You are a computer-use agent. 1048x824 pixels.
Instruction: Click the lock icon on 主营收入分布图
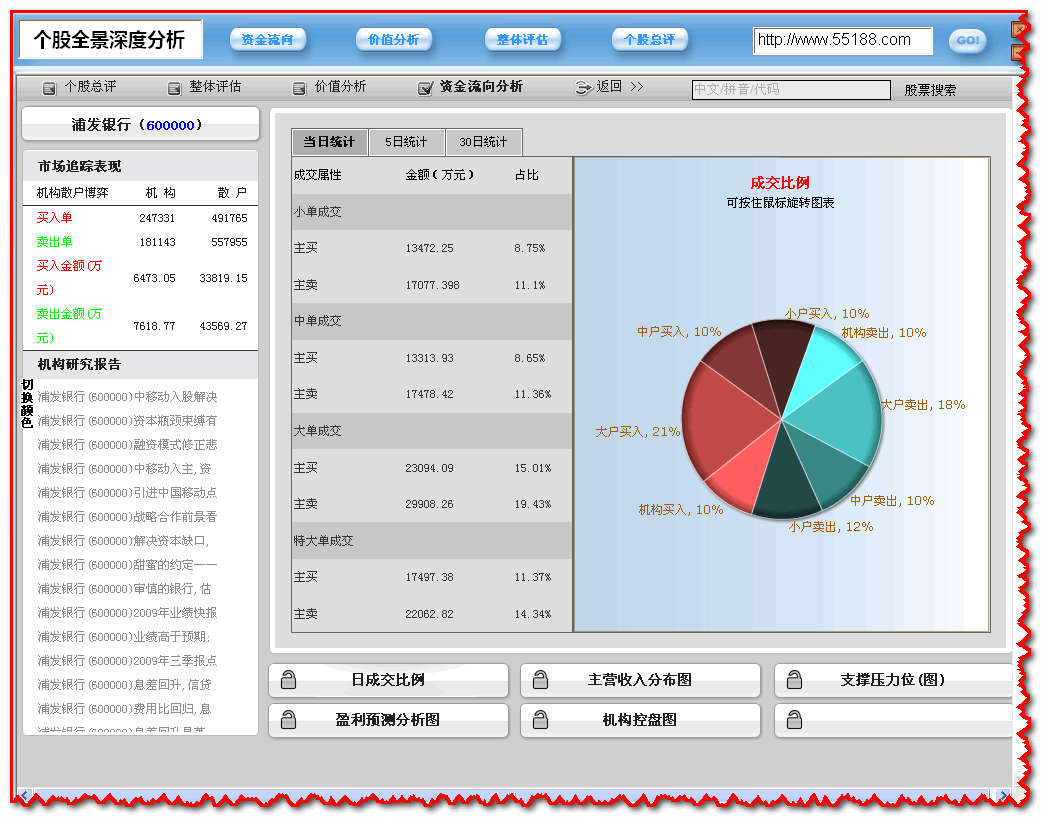pos(541,680)
